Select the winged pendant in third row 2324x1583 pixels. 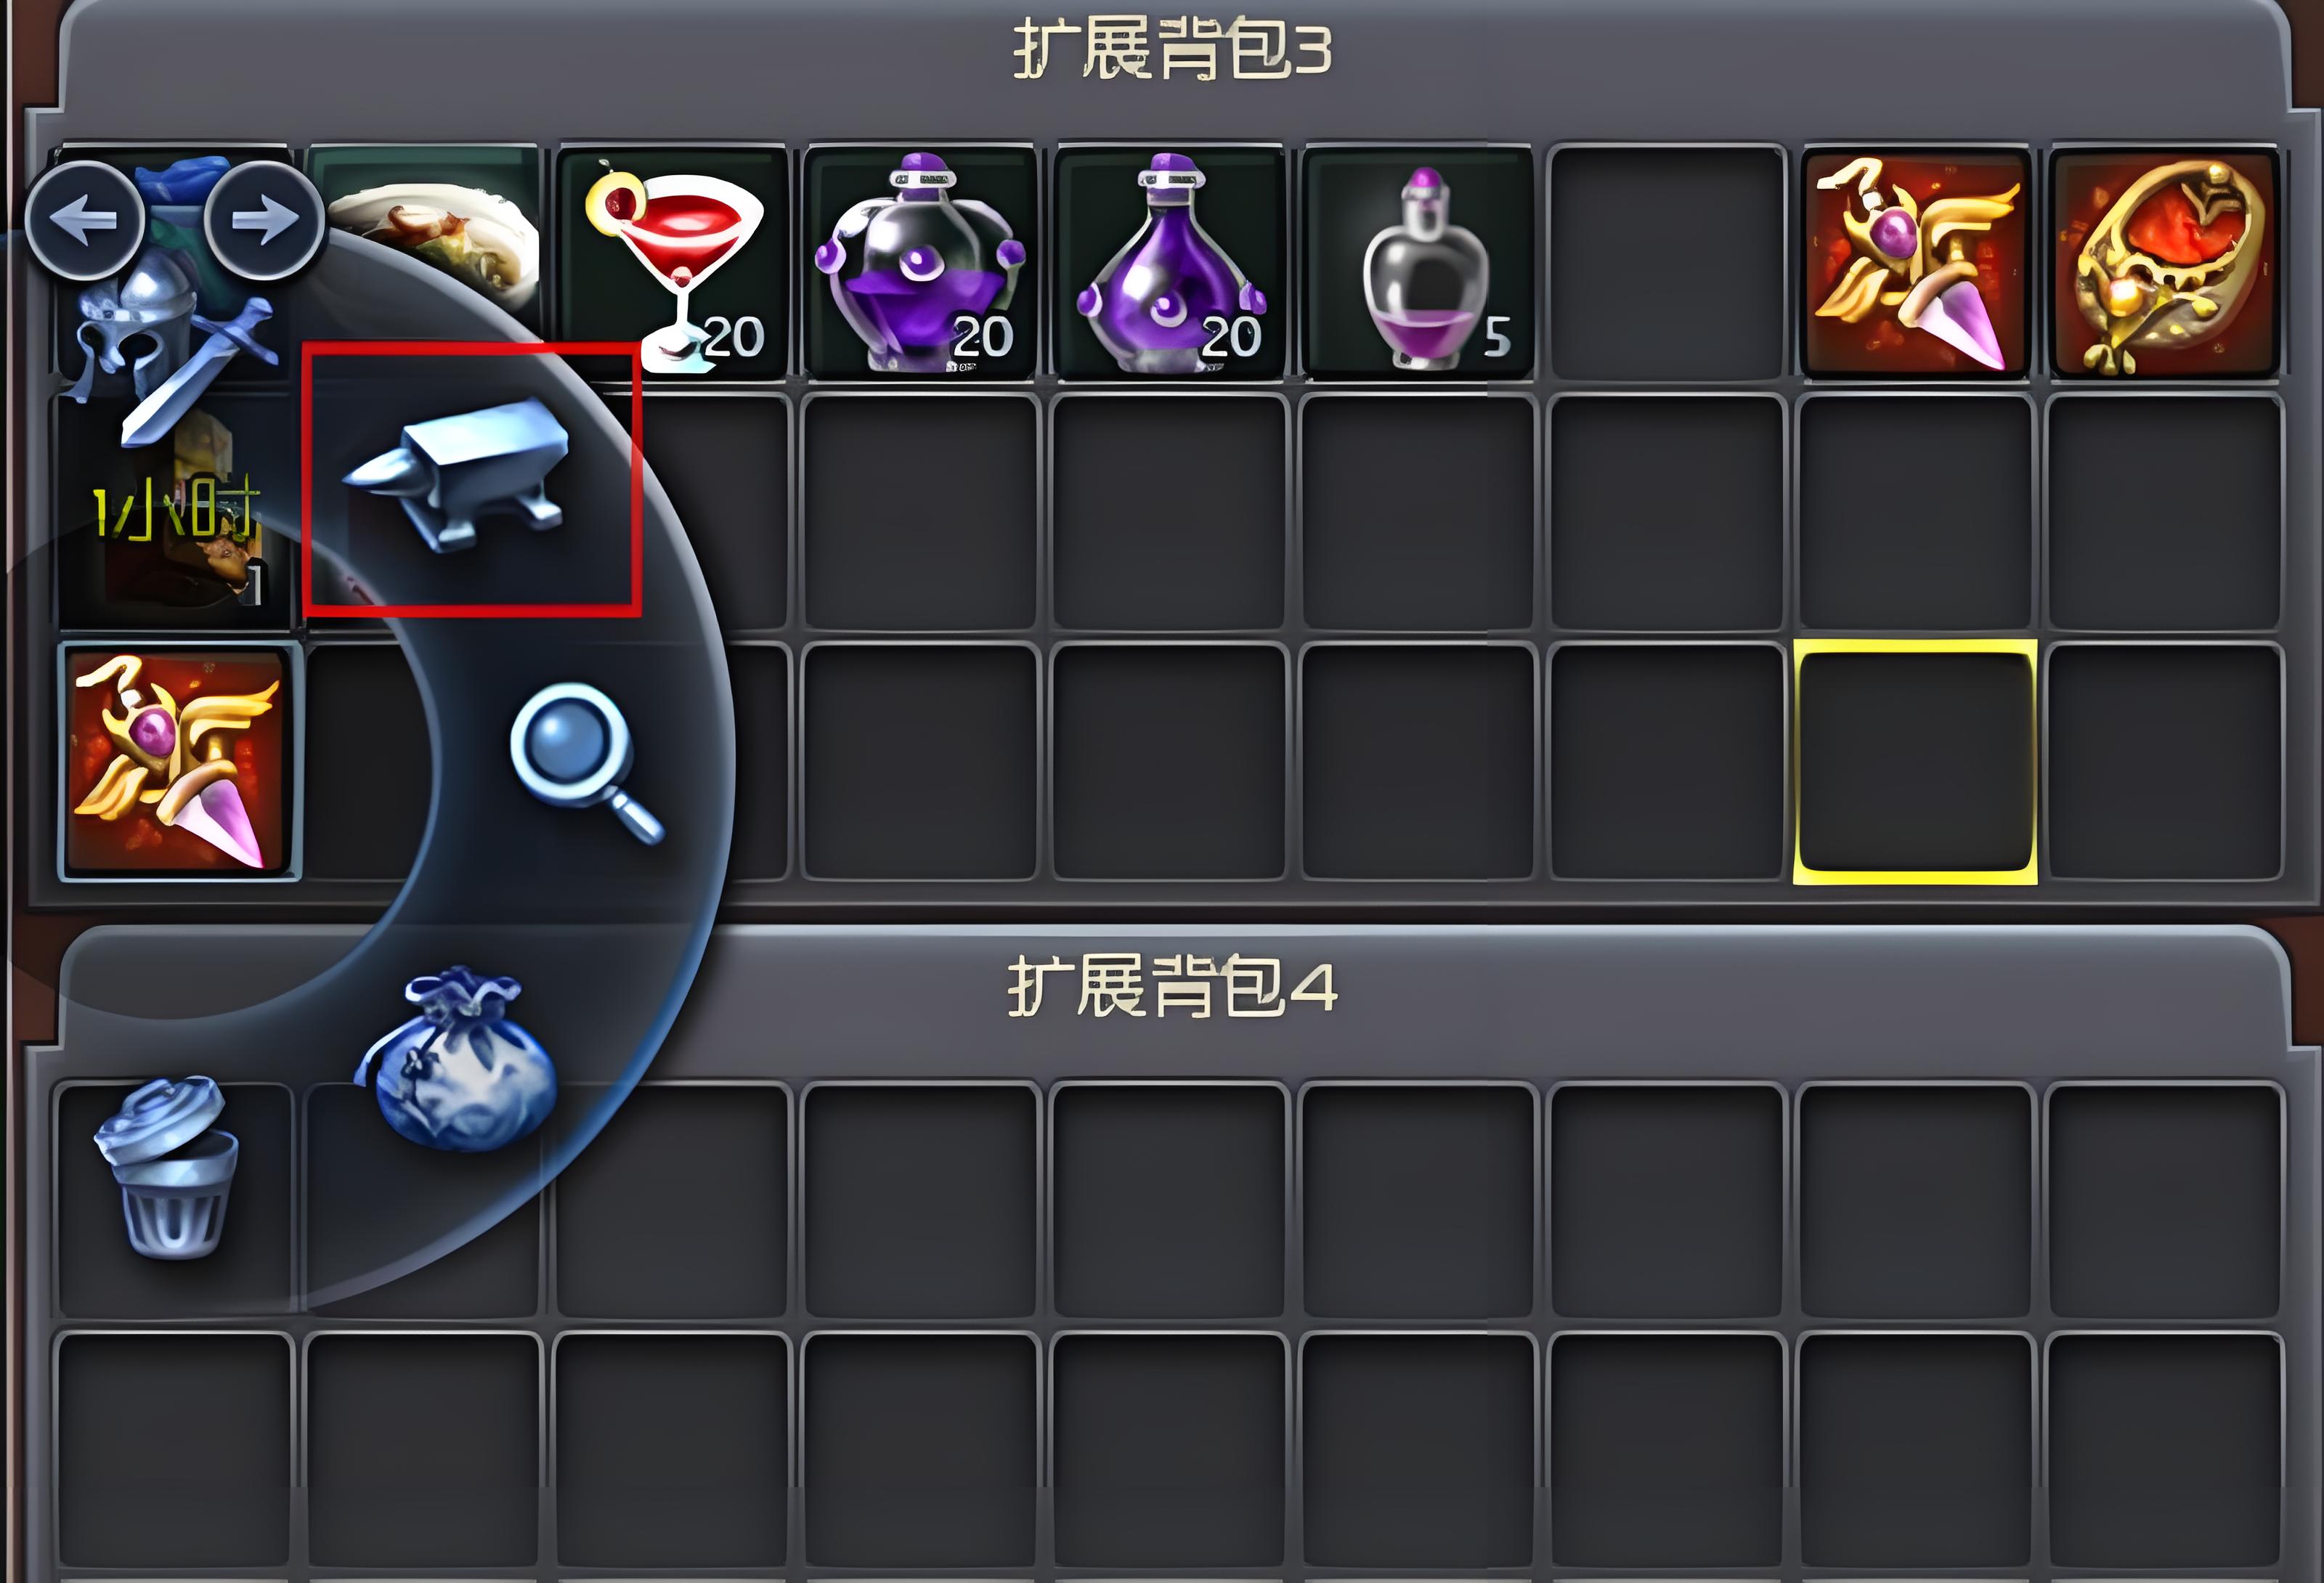178,762
